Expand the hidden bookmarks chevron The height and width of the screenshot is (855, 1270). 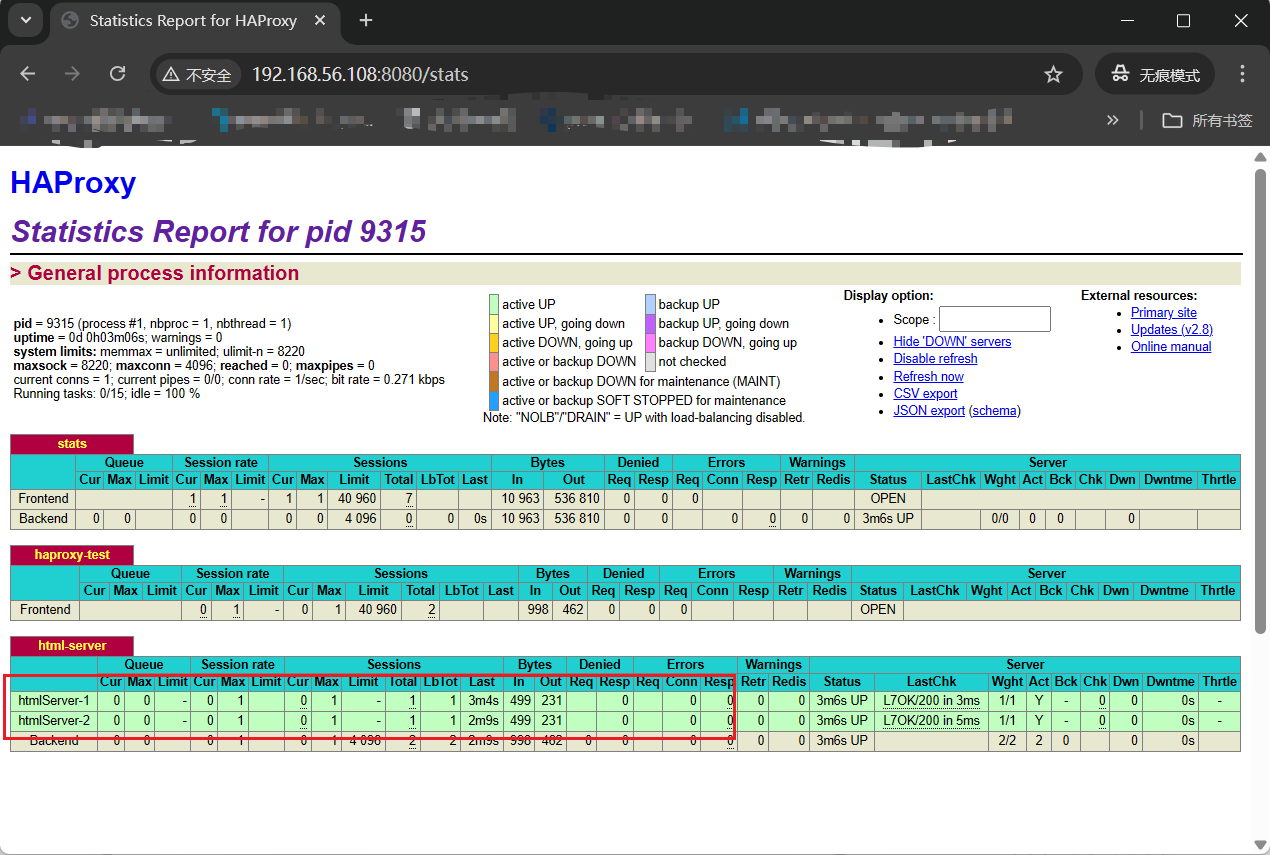[1112, 120]
